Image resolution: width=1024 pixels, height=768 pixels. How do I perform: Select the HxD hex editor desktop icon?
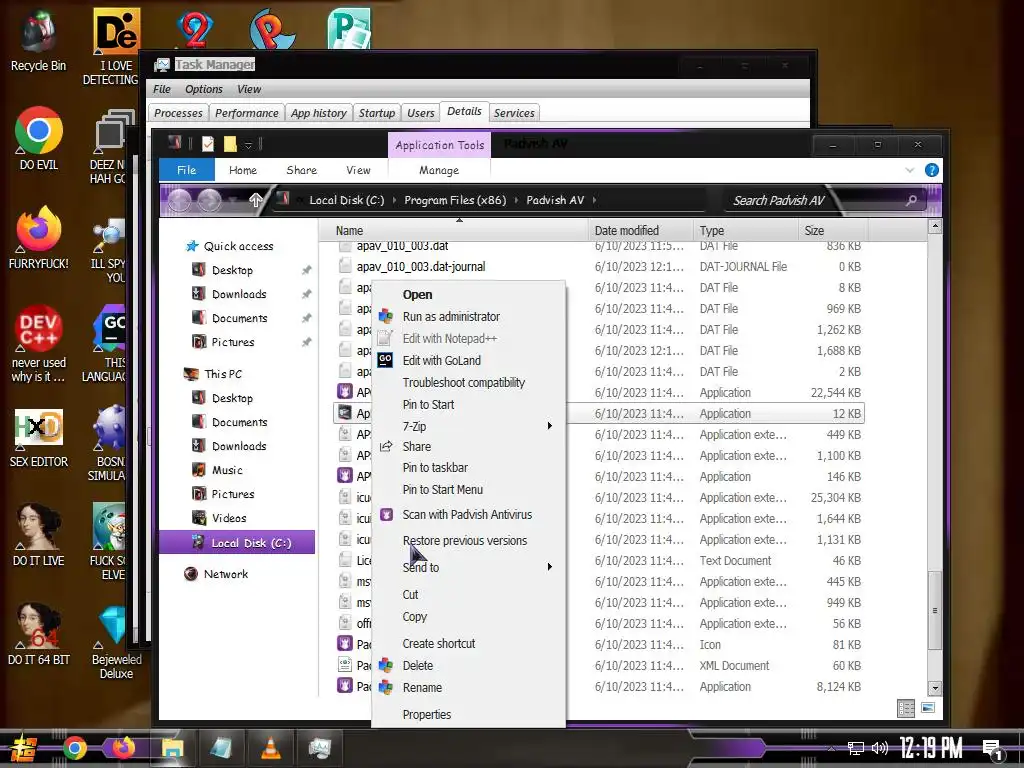pyautogui.click(x=39, y=438)
